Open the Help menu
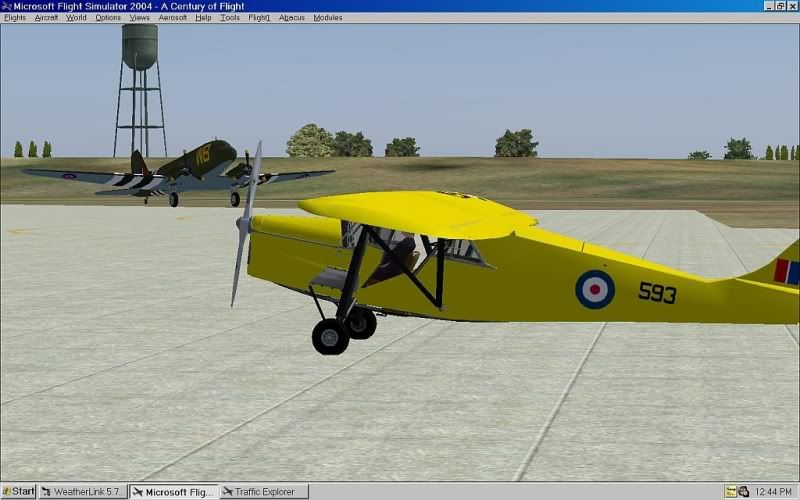 pyautogui.click(x=203, y=18)
